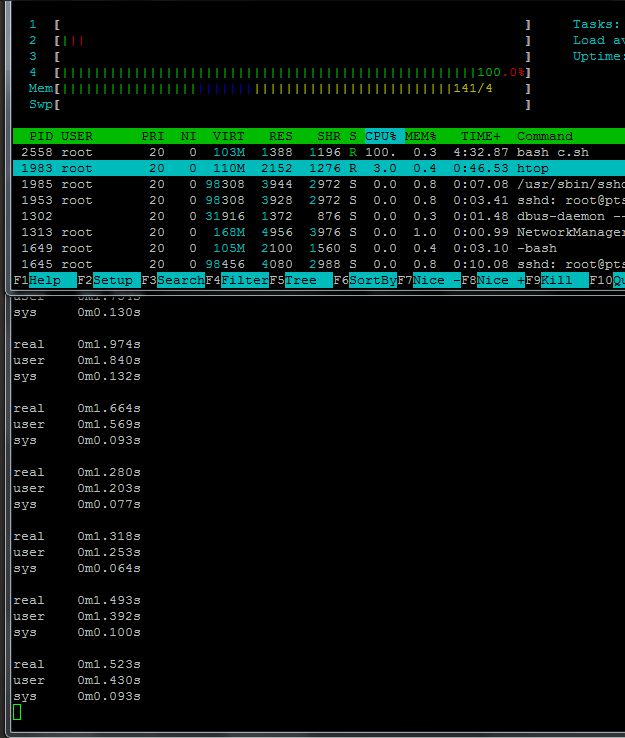This screenshot has height=738, width=625.
Task: Sort by the CPU% column header
Action: click(380, 136)
